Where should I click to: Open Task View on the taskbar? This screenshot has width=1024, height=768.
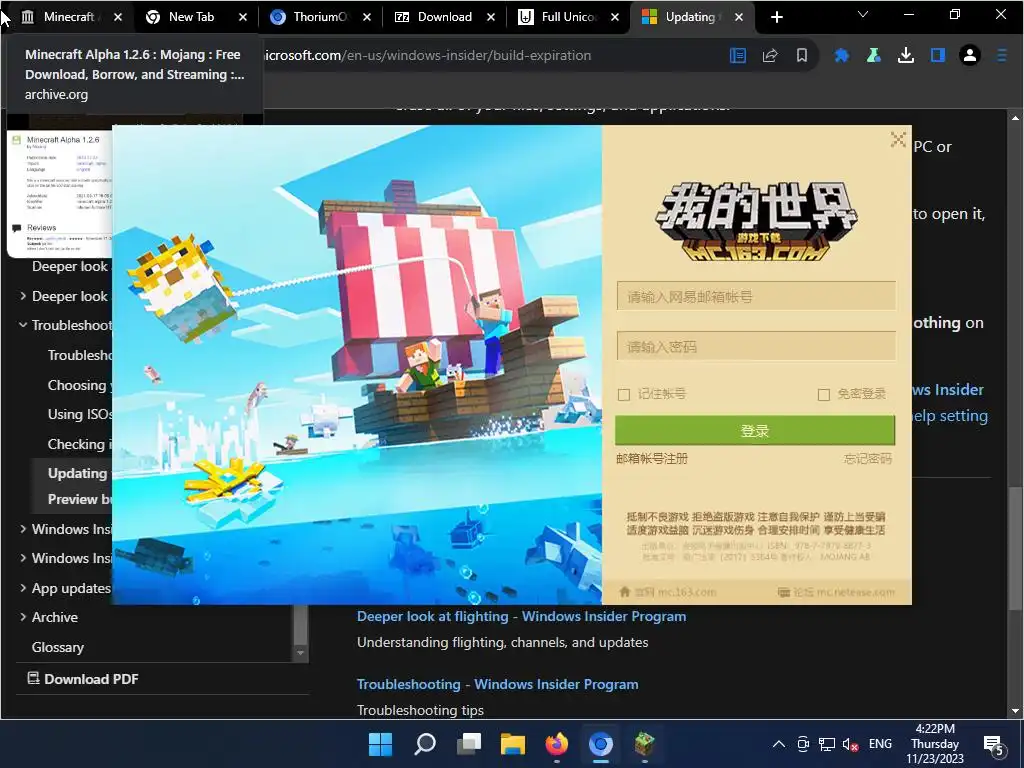[x=469, y=744]
